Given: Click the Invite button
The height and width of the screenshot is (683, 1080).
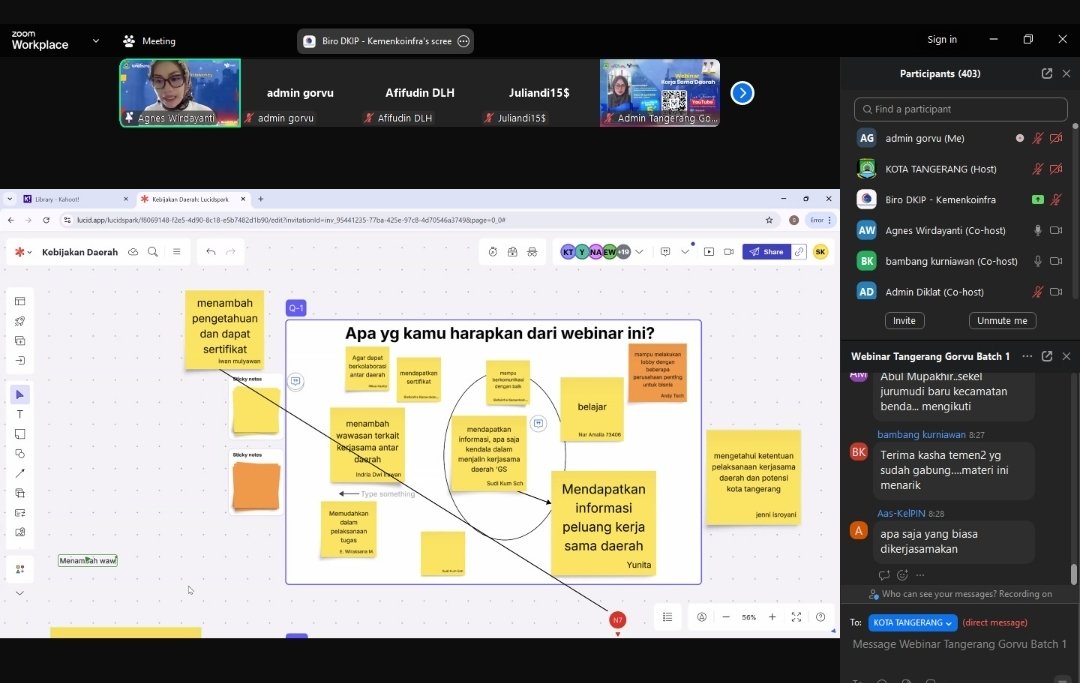Looking at the screenshot, I should pyautogui.click(x=904, y=321).
